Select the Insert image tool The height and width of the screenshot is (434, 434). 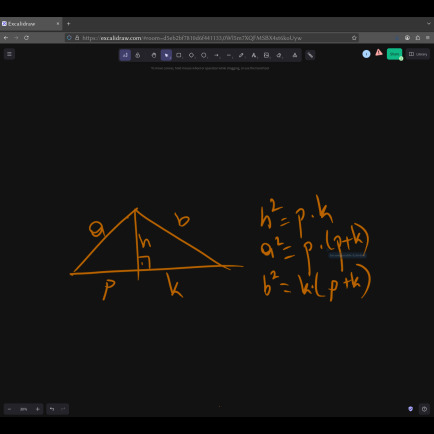click(x=266, y=55)
